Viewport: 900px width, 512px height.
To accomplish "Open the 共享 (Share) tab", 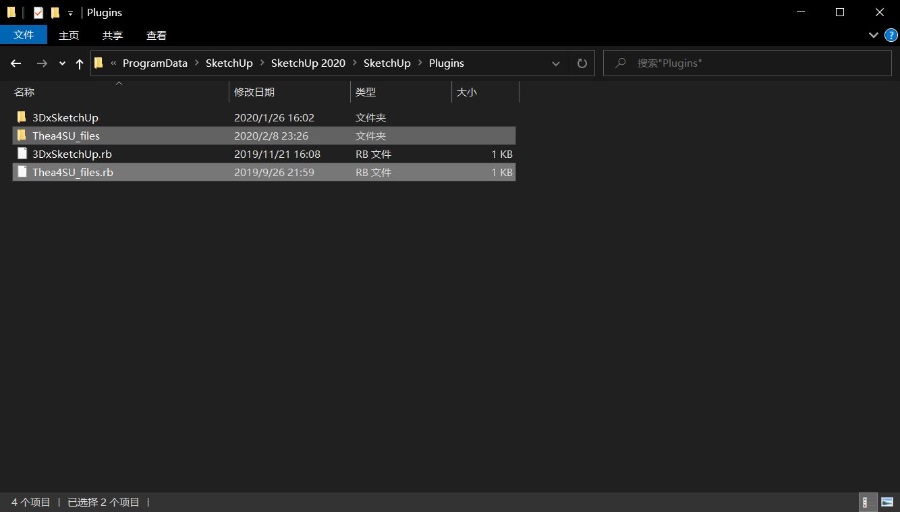I will (x=112, y=35).
